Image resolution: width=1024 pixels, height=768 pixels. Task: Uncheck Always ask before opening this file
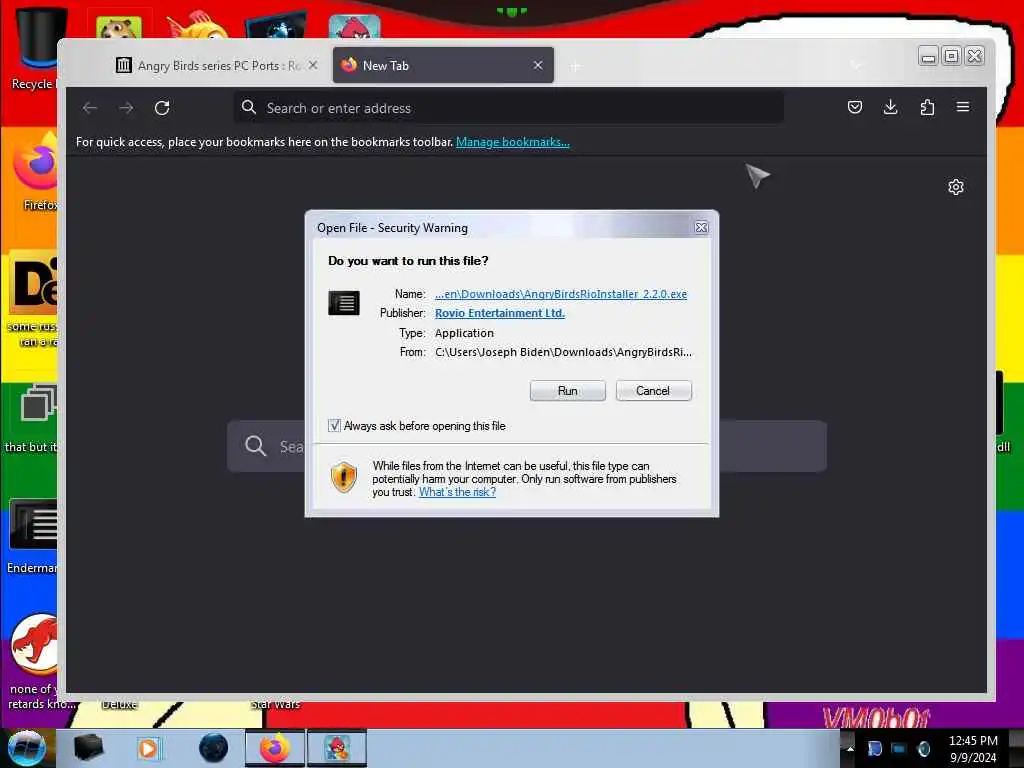click(334, 426)
